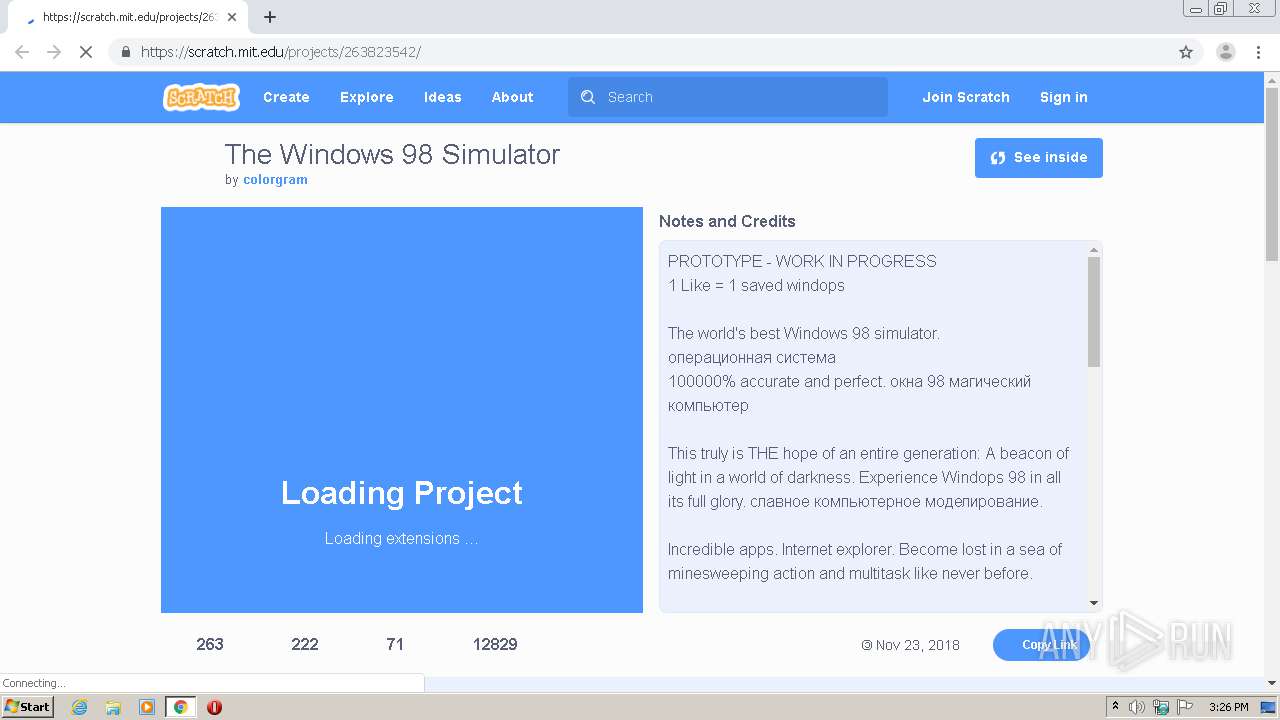The image size is (1280, 720).
Task: Click Show desktop button at taskbar end
Action: click(1268, 707)
